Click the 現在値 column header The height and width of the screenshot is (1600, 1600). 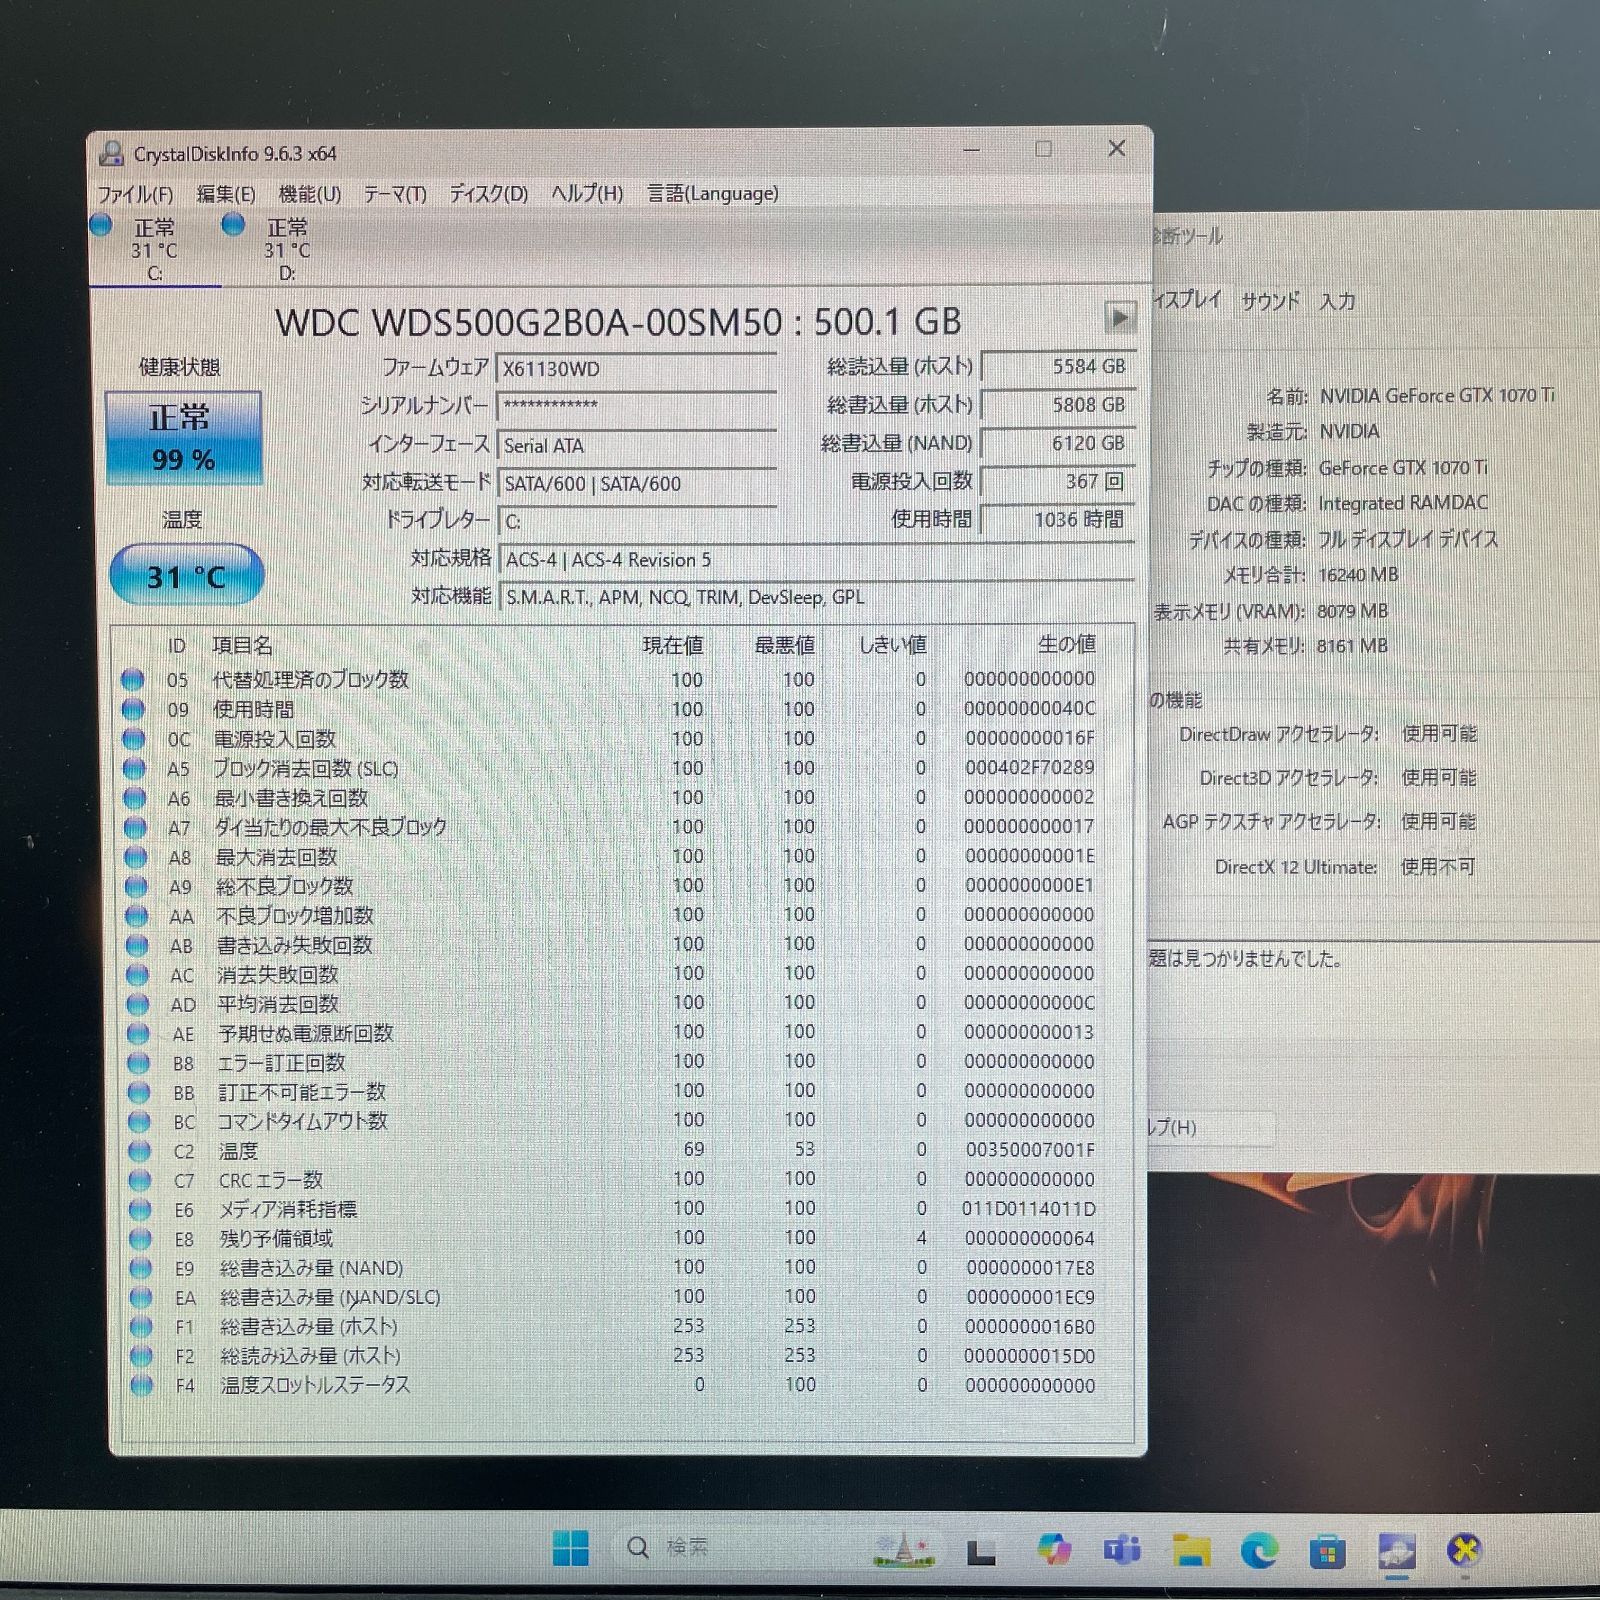click(x=673, y=646)
